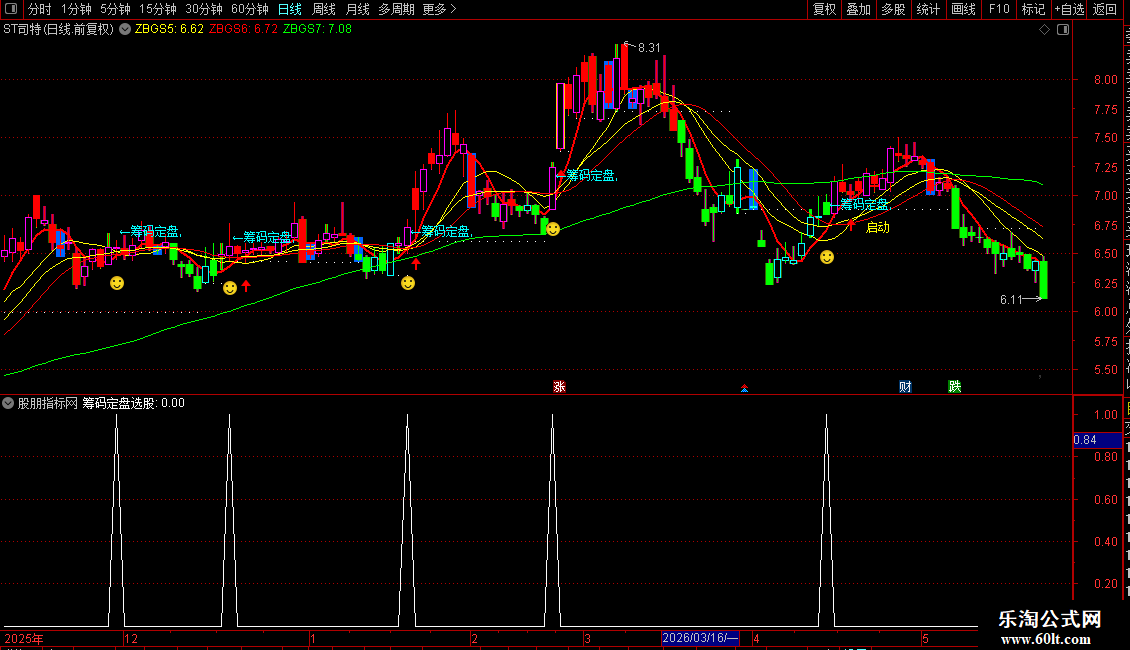Click the green 跌 marker icon

pos(955,387)
